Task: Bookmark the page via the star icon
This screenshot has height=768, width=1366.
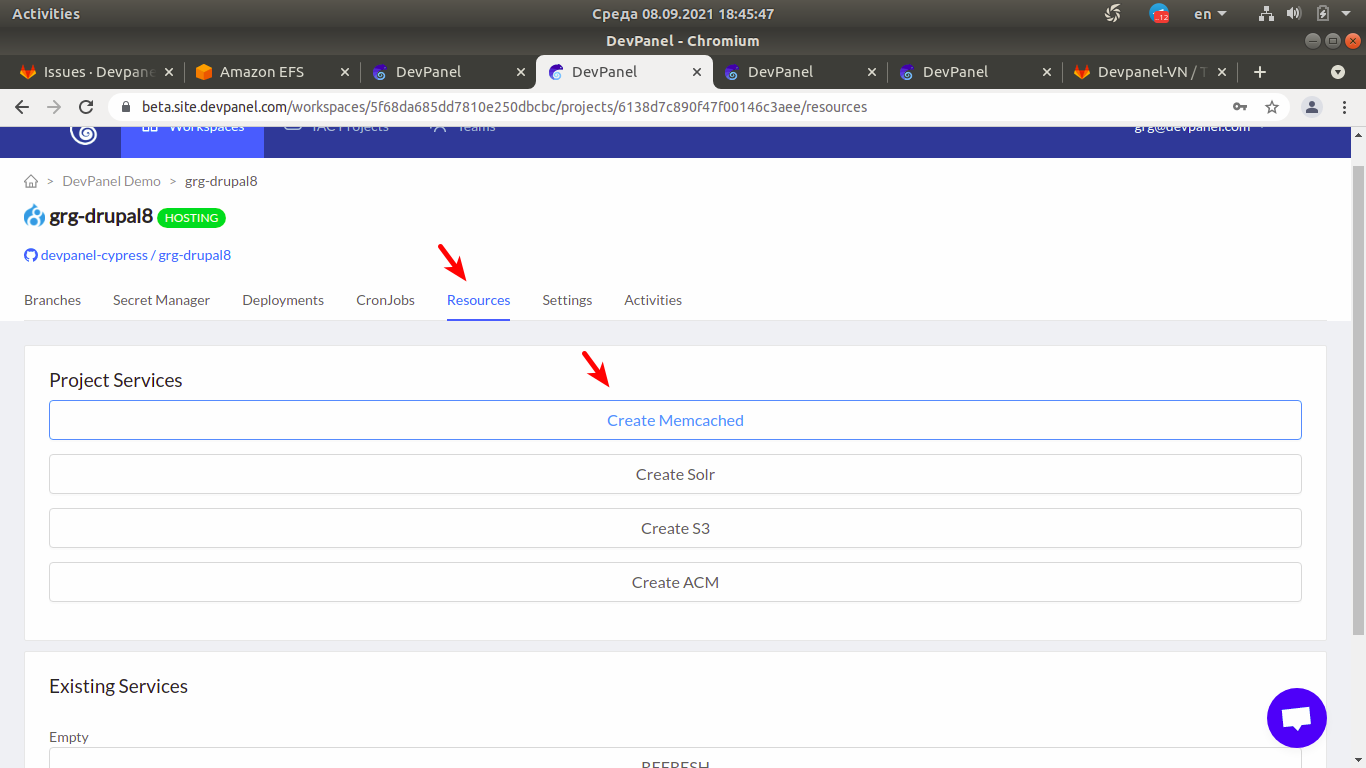Action: coord(1271,107)
